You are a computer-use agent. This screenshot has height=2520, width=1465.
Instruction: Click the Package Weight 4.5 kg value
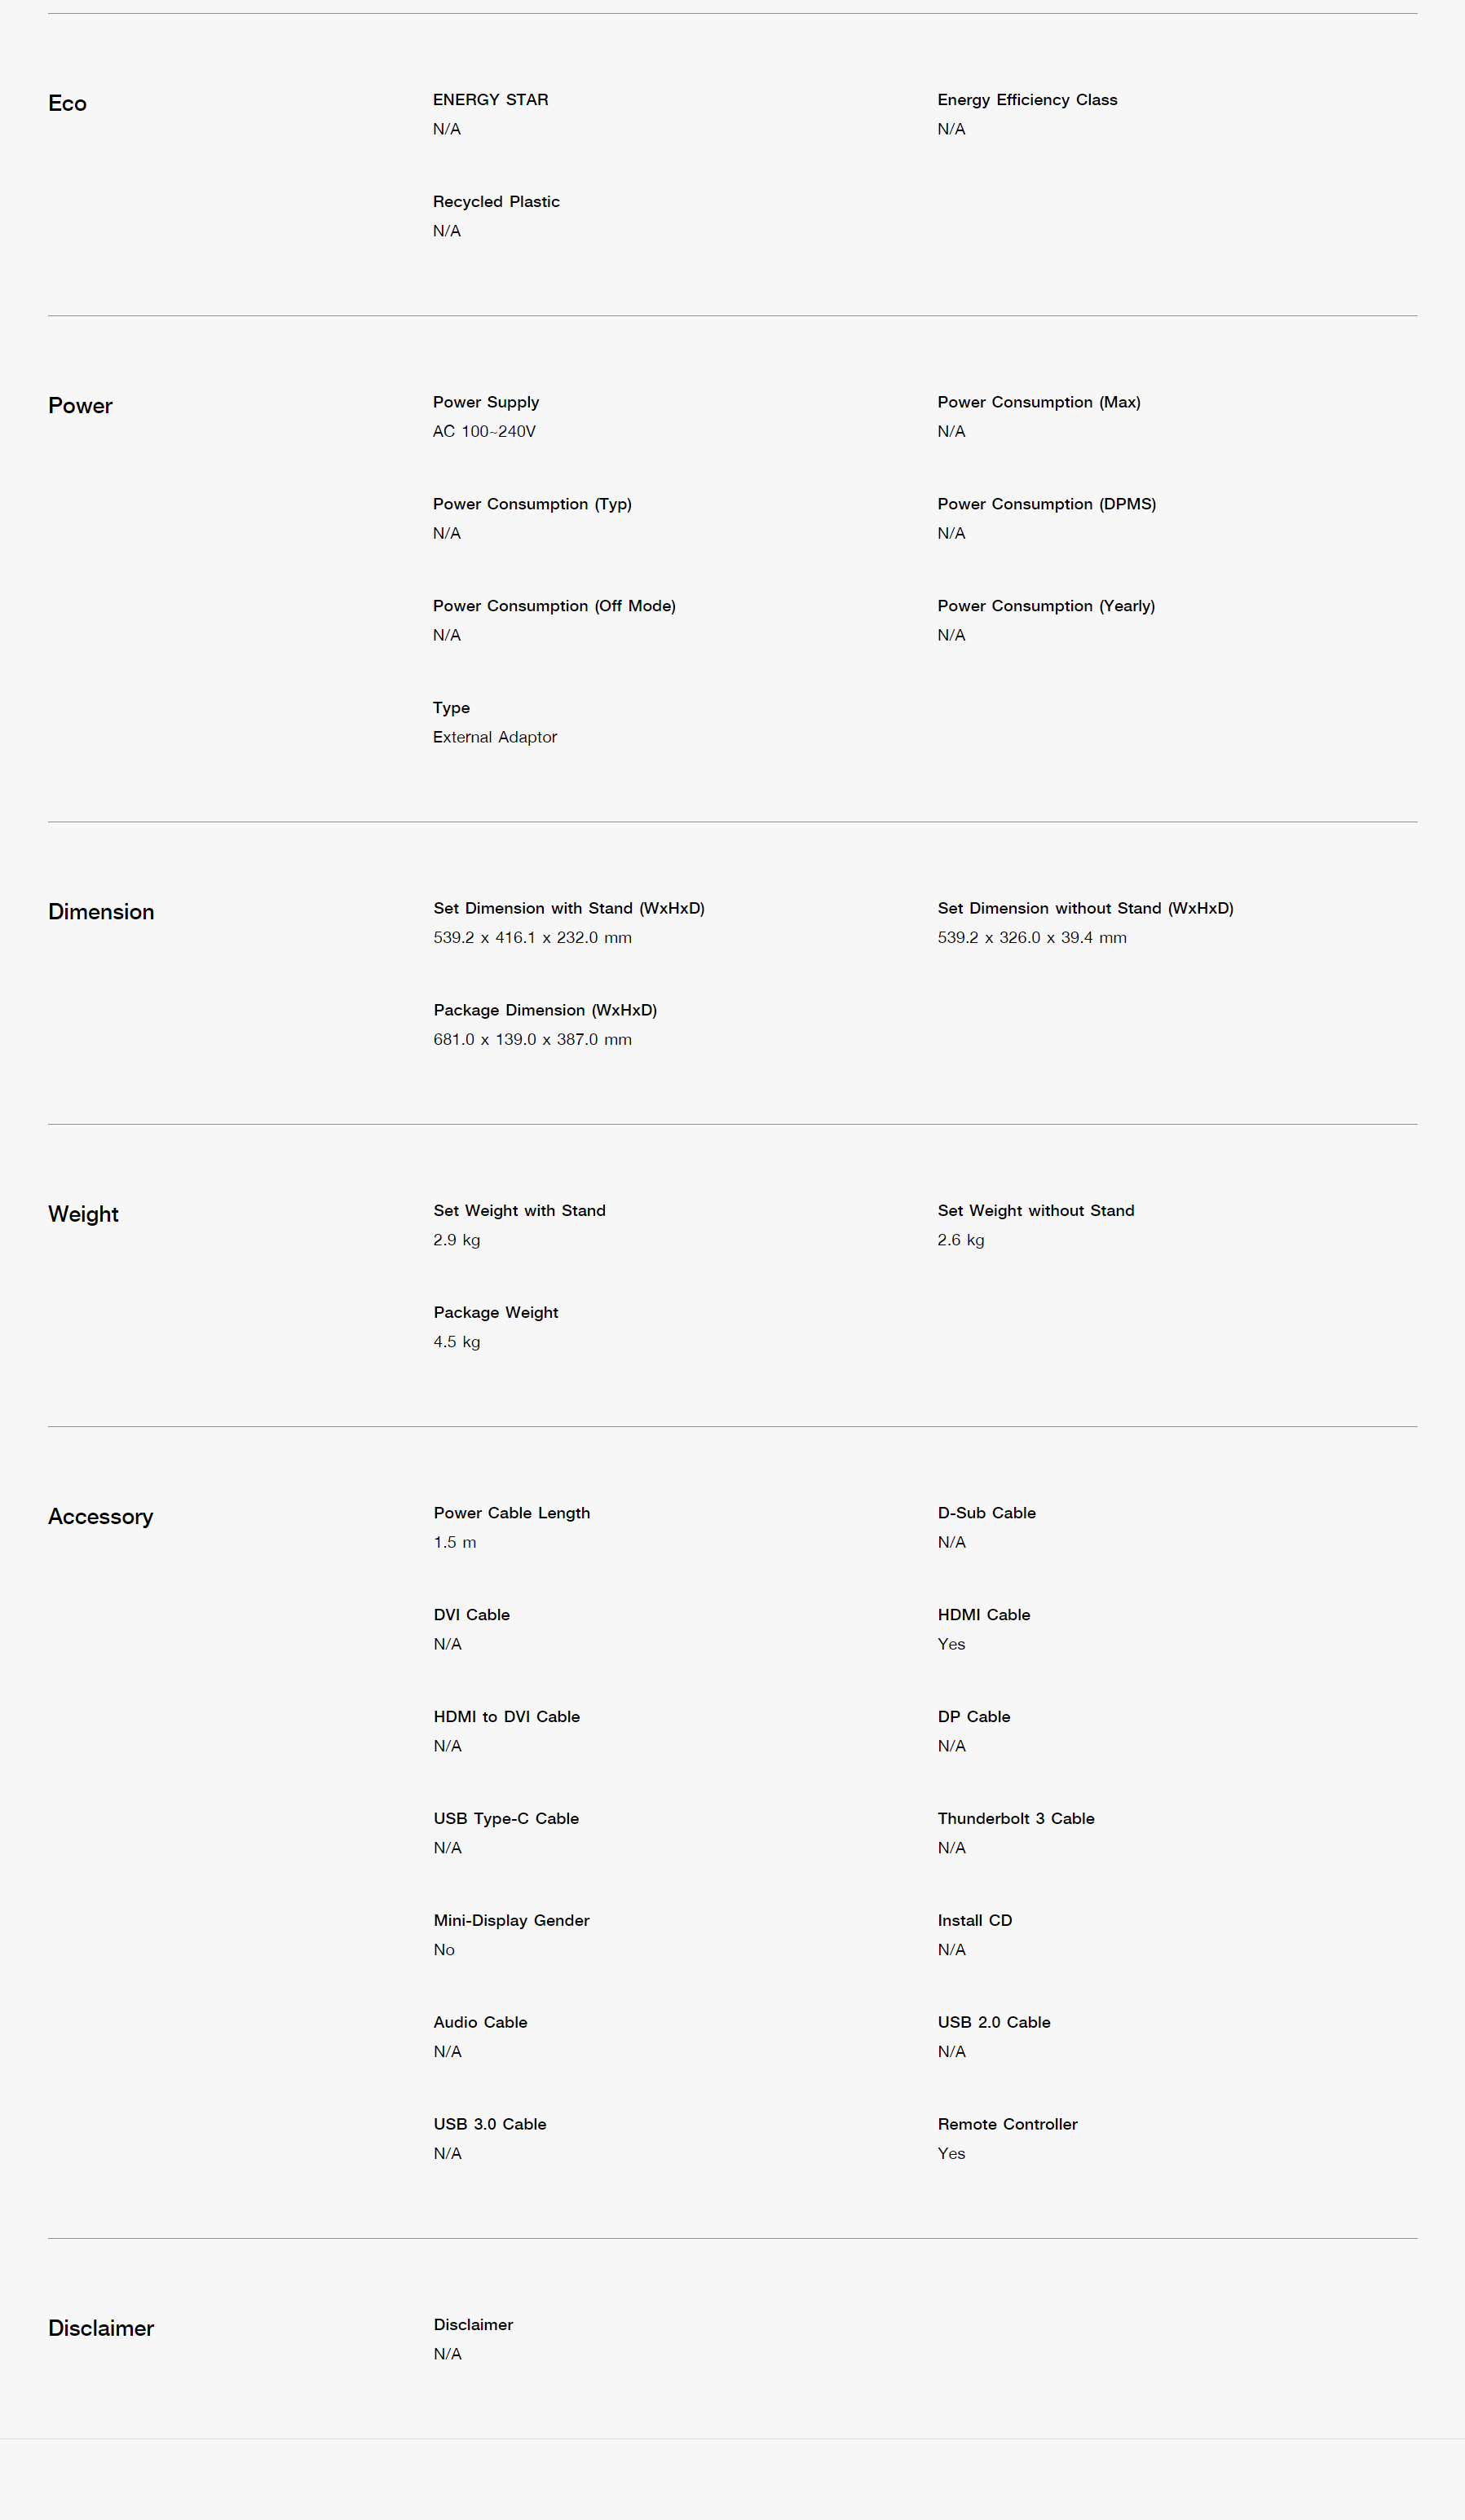pos(456,1342)
